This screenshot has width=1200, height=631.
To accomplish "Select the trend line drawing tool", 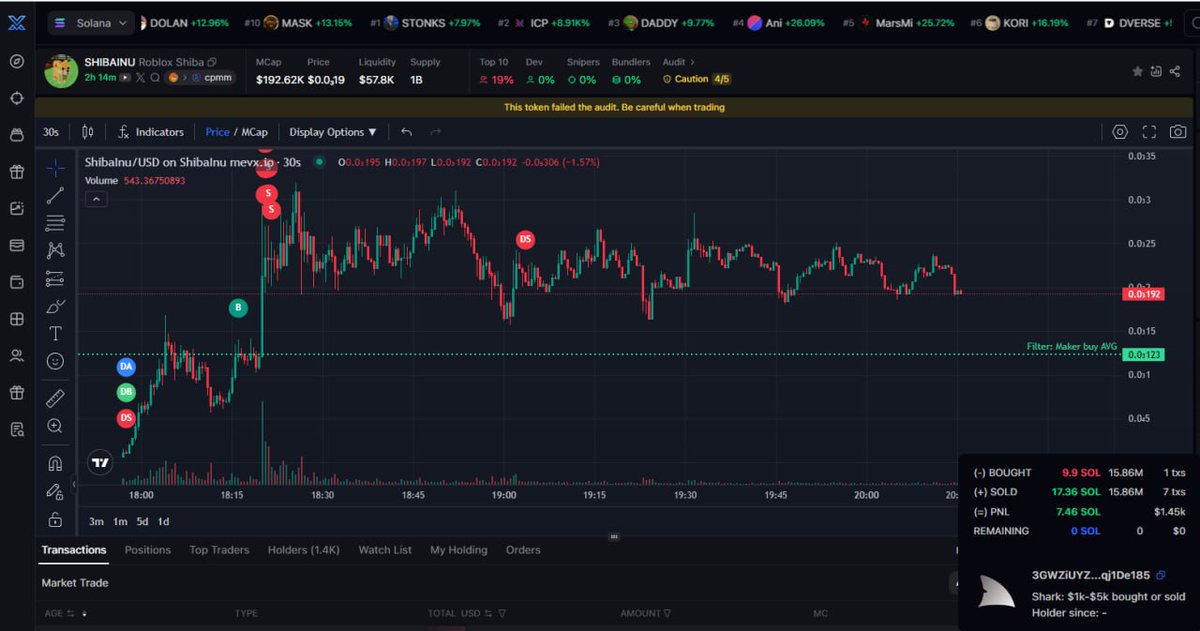I will click(x=56, y=195).
